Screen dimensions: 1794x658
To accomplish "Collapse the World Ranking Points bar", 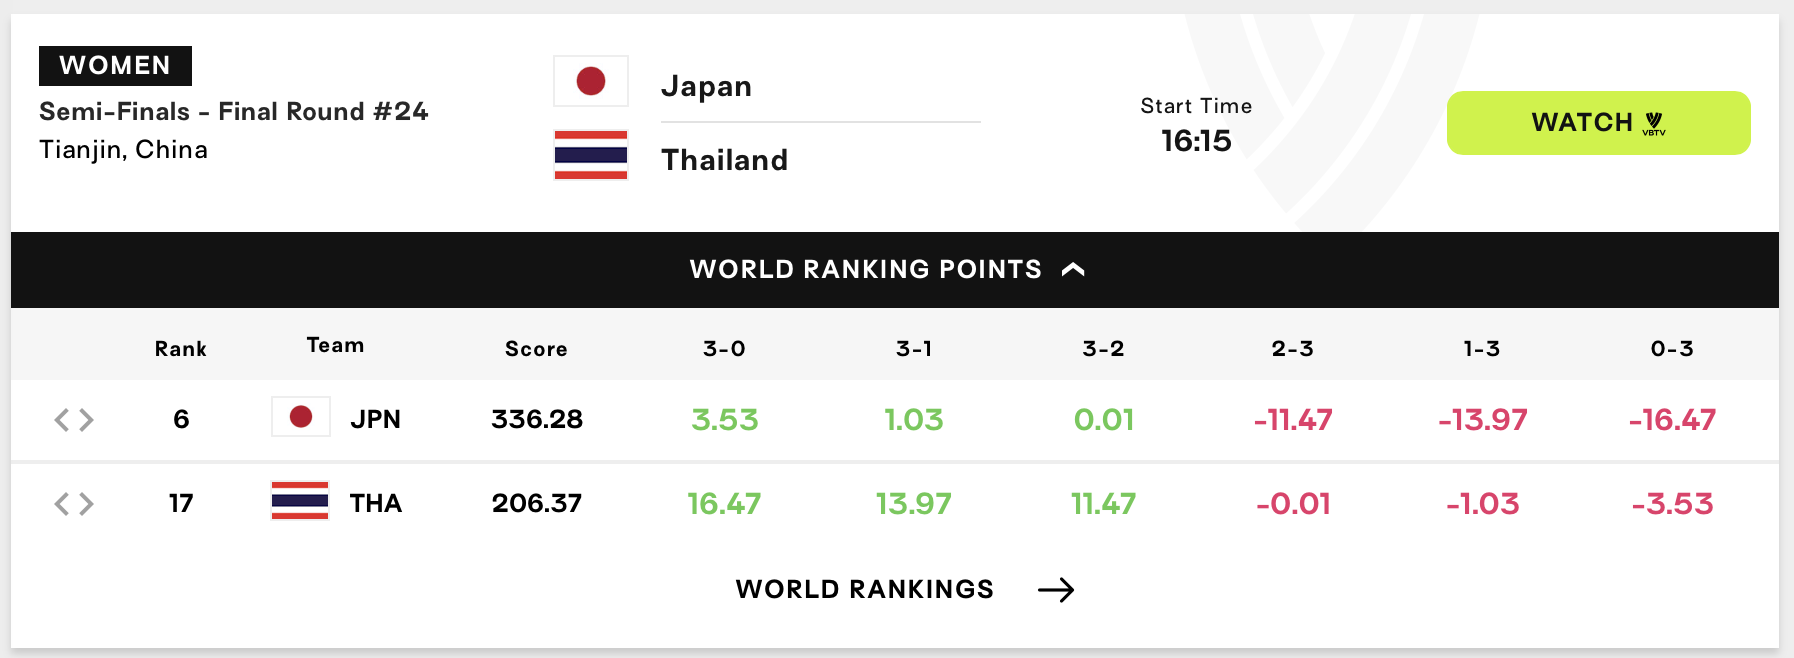I will click(x=895, y=270).
